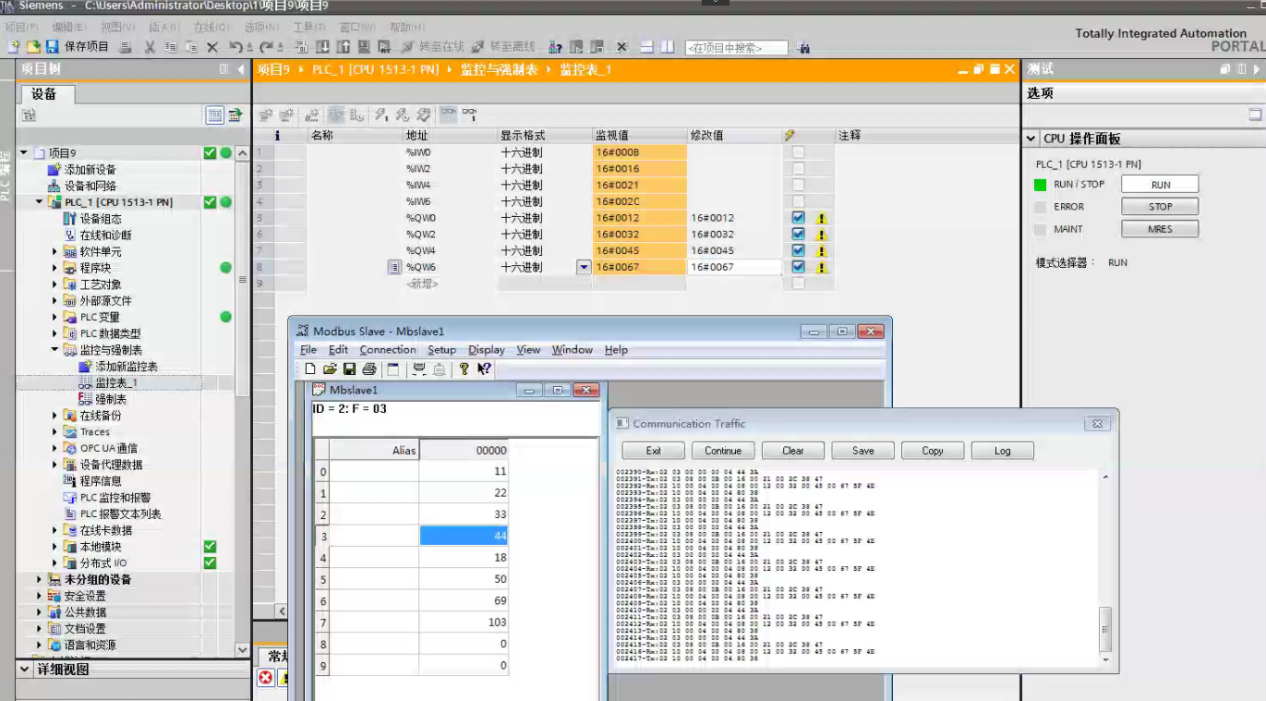Click the STOP button in CPU panel
Image resolution: width=1266 pixels, height=701 pixels.
(x=1160, y=207)
